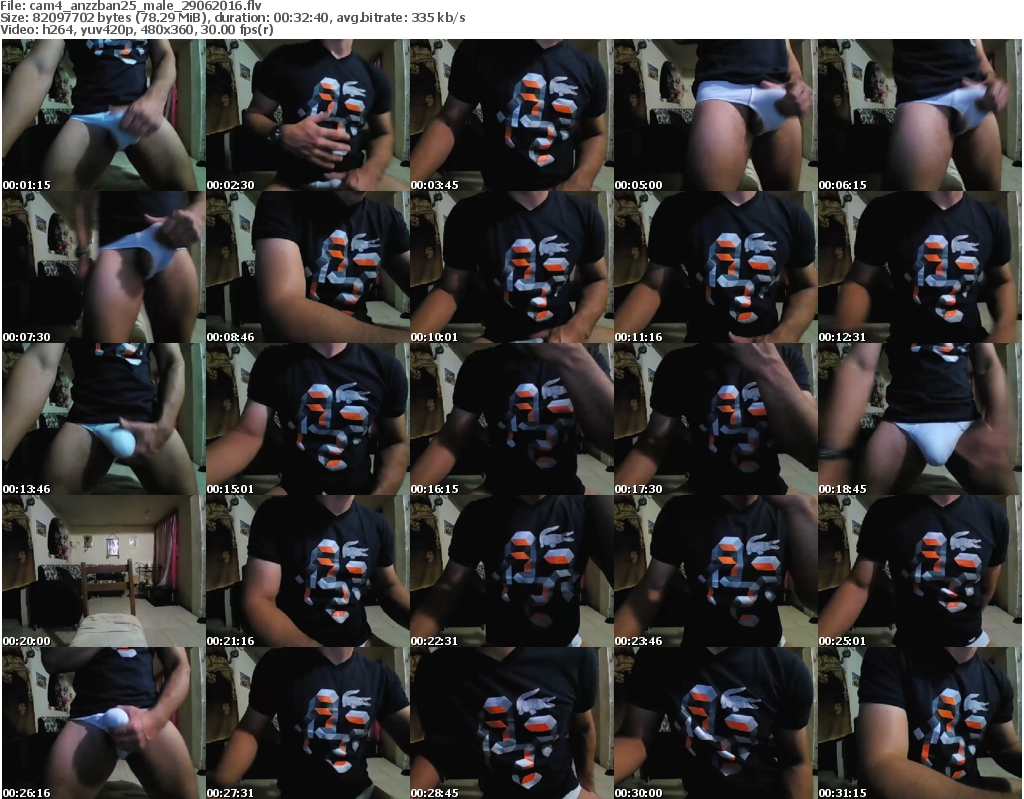Viewport: 1024px width, 799px height.
Task: Open the thumbnail stamped 00:26:16
Action: tap(103, 723)
